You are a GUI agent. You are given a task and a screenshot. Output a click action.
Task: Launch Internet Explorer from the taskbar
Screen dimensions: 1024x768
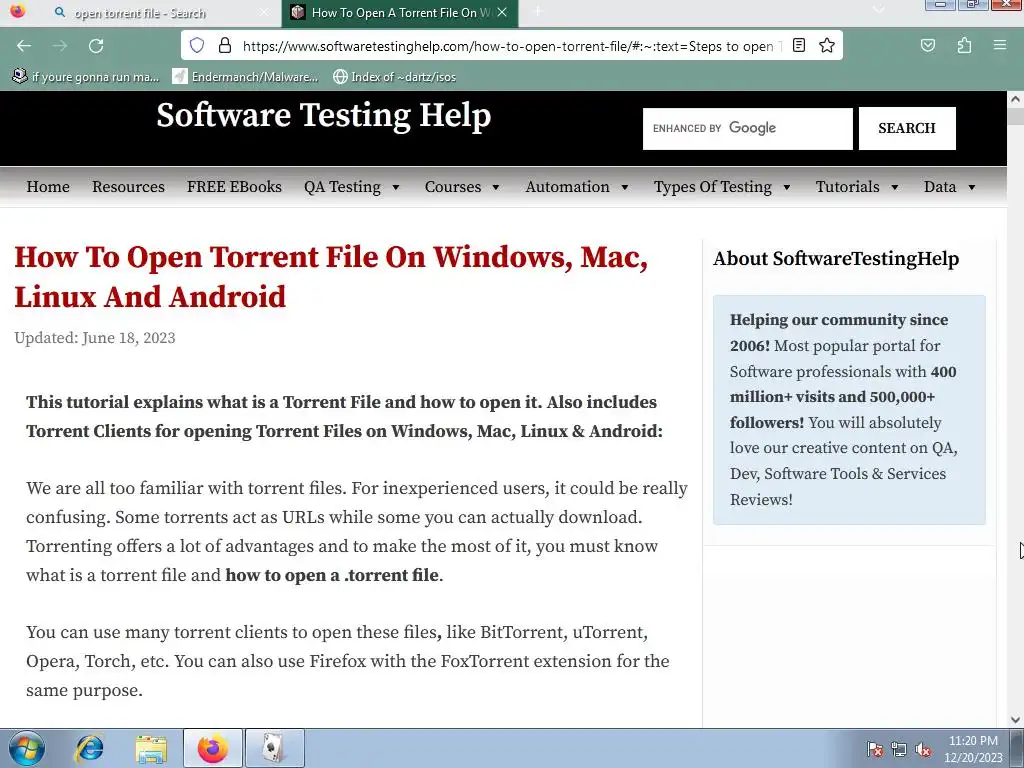[89, 749]
